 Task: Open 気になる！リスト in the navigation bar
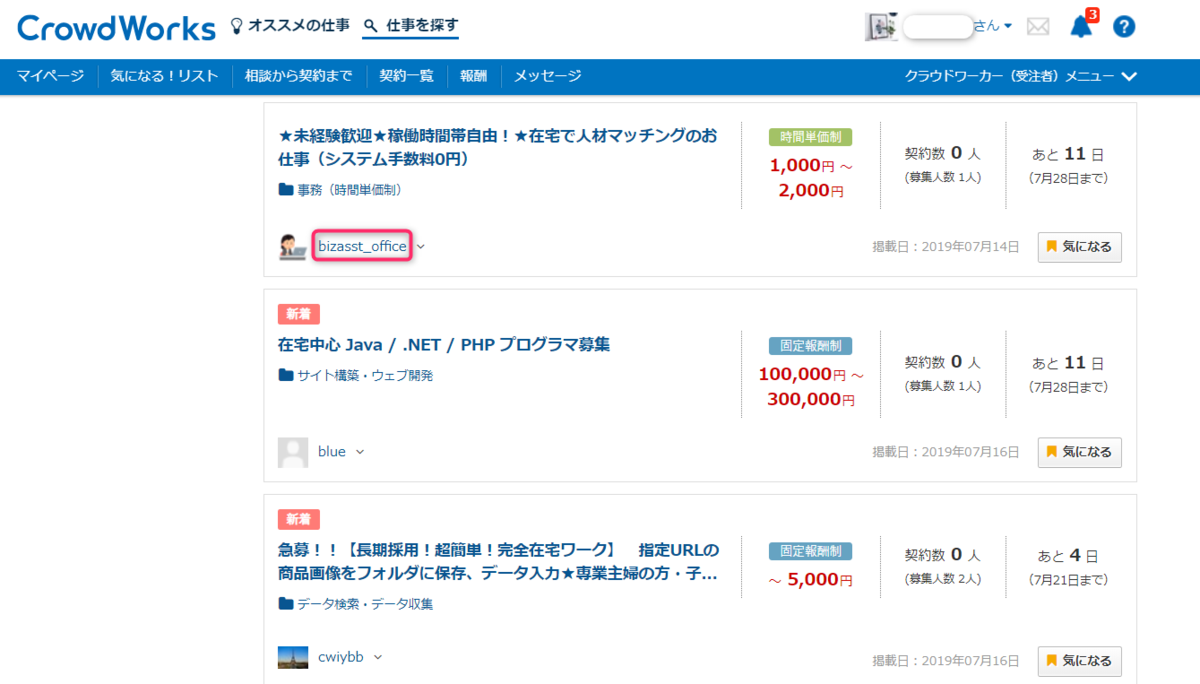(x=164, y=76)
